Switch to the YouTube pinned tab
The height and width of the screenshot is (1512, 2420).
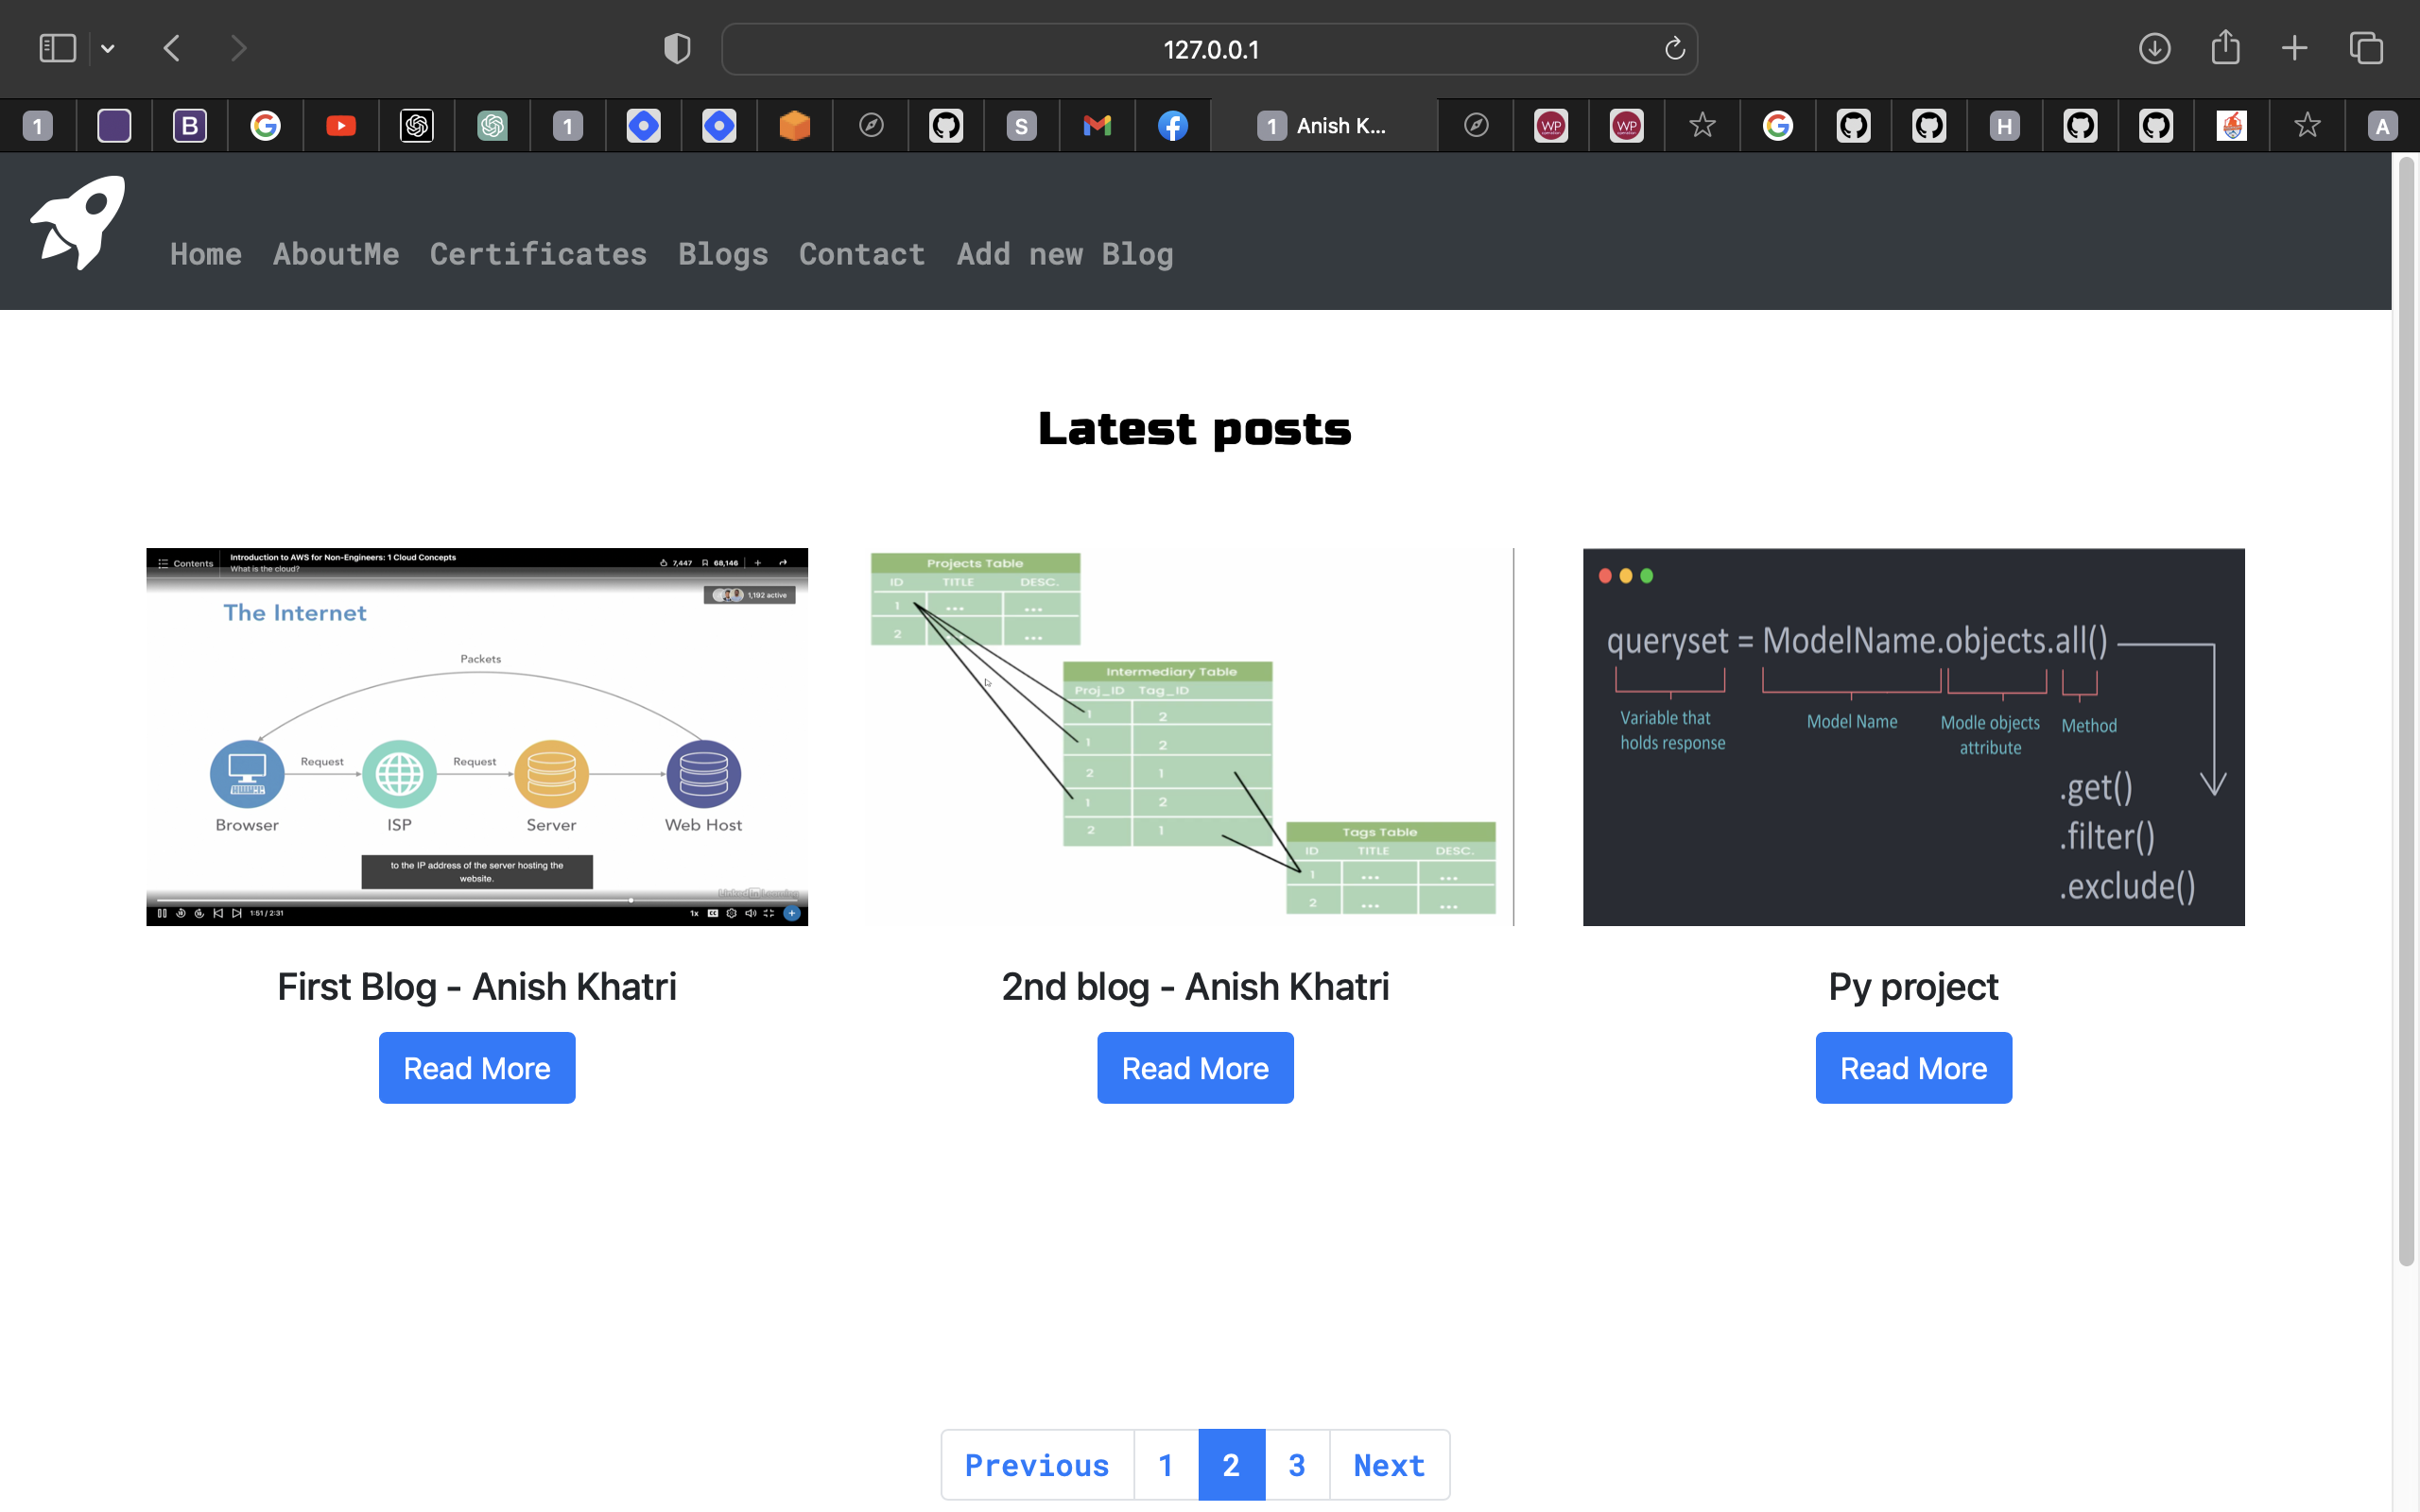341,126
